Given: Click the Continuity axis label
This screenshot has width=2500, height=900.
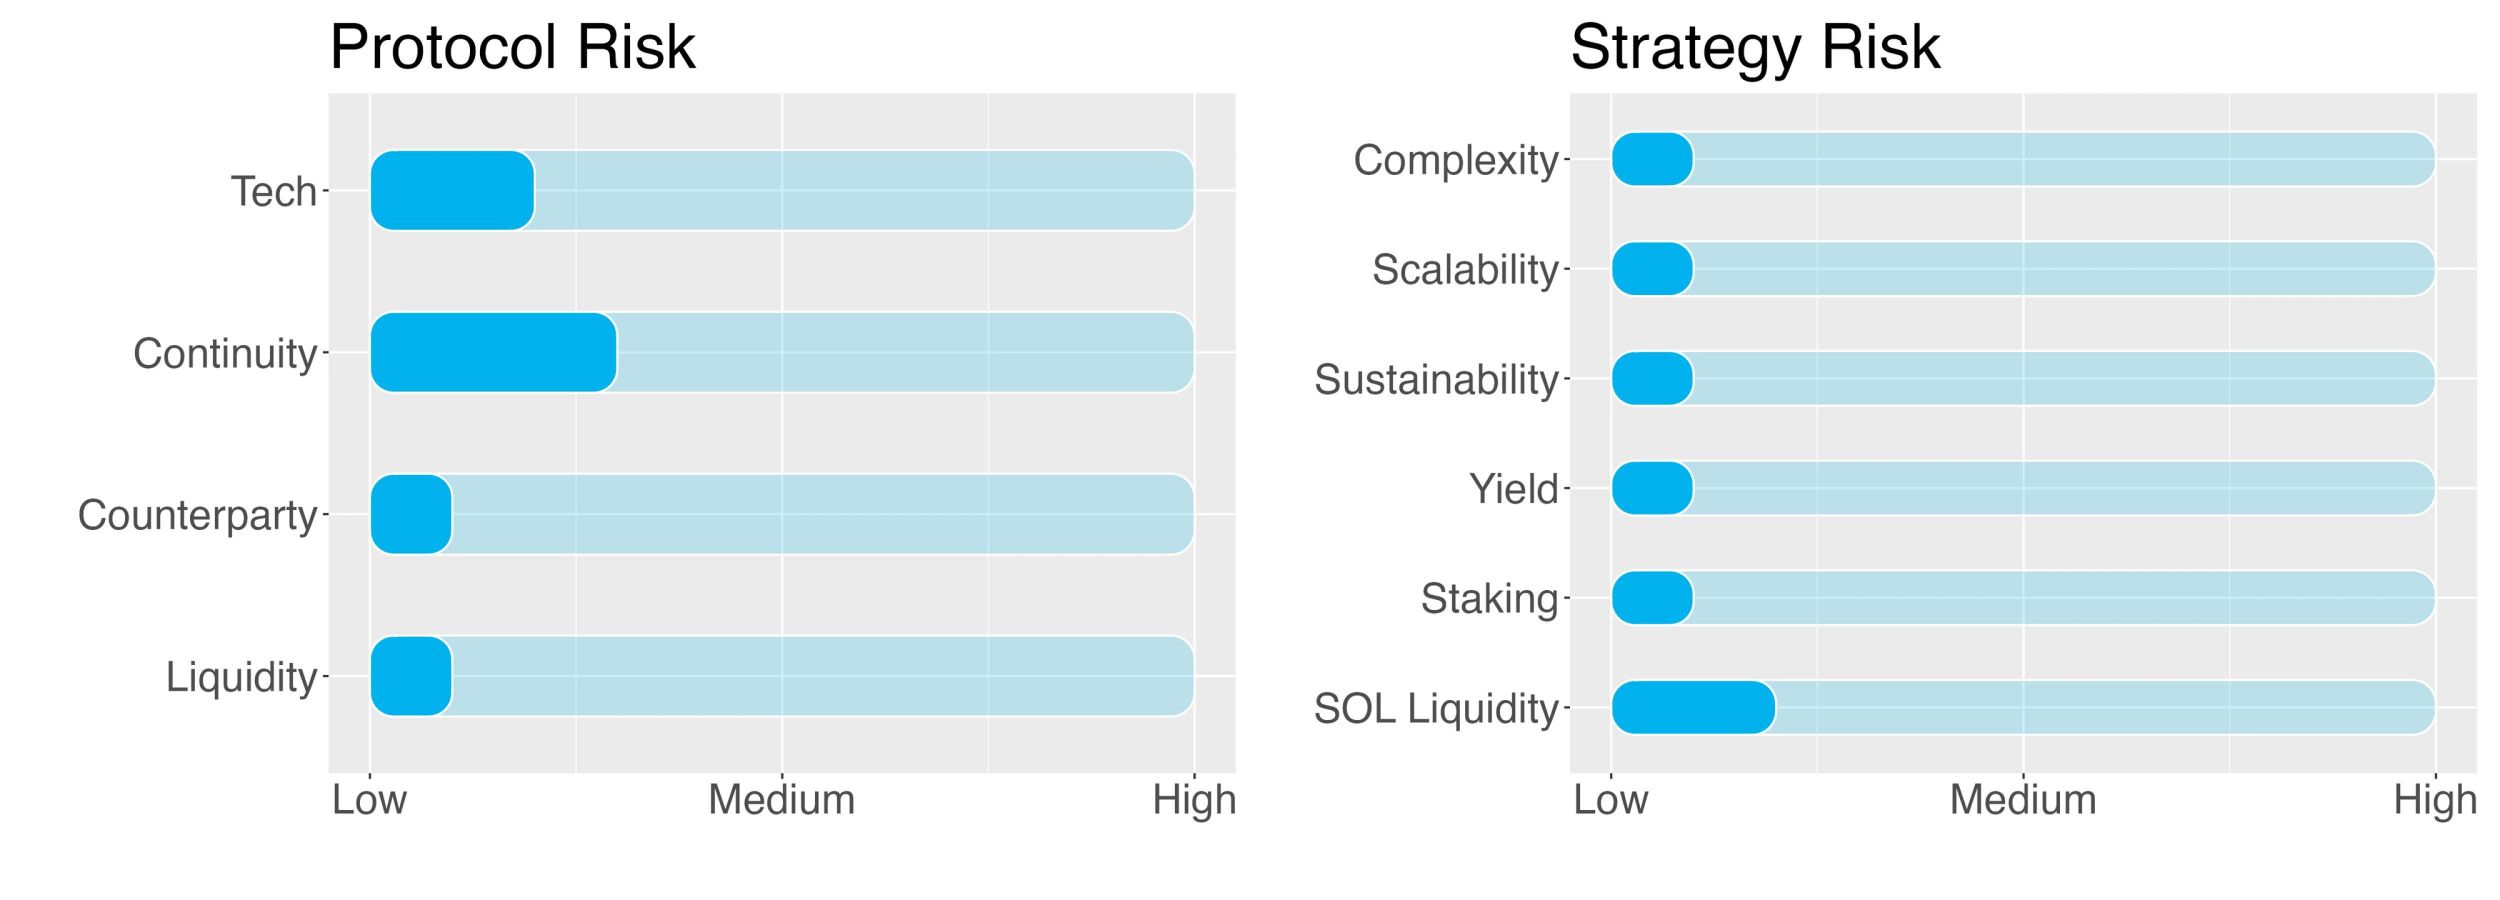Looking at the screenshot, I should (x=225, y=353).
